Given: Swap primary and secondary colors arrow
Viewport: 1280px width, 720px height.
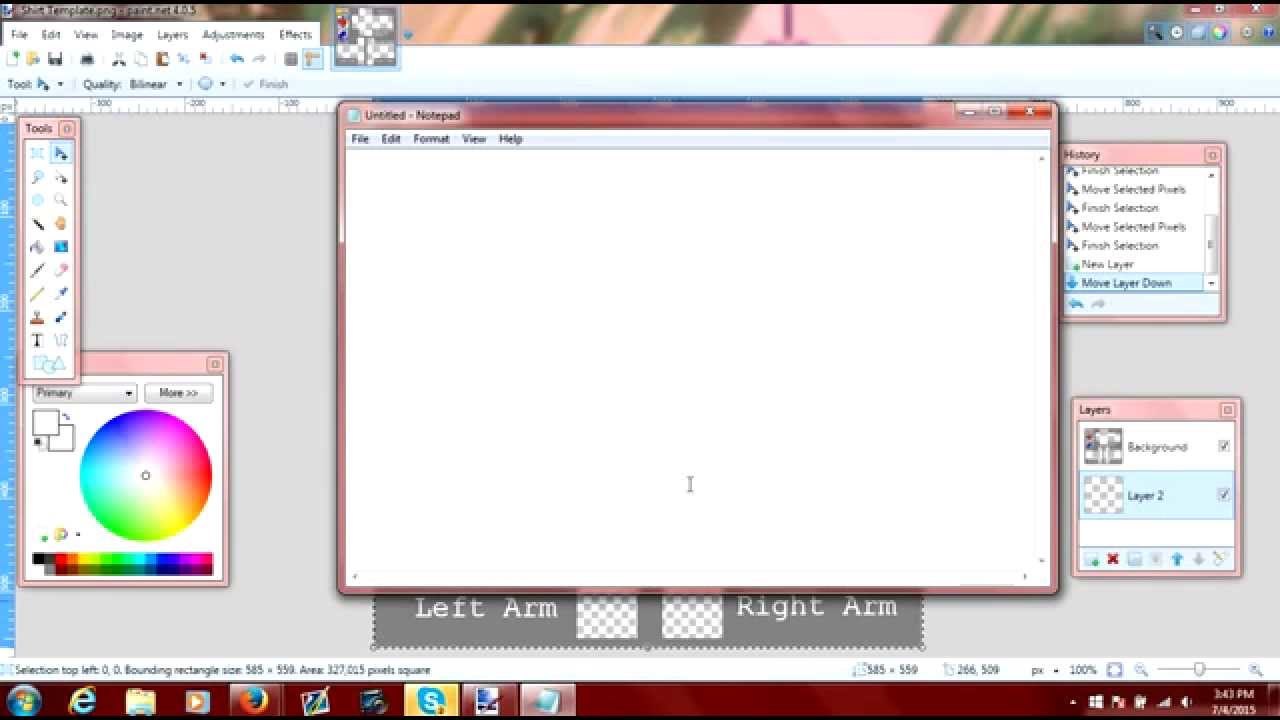Looking at the screenshot, I should pyautogui.click(x=66, y=418).
